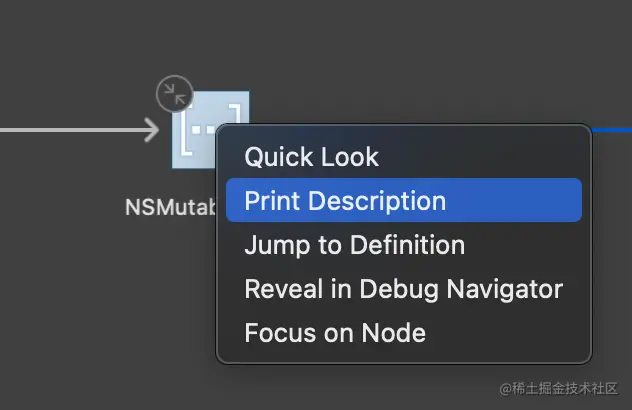The width and height of the screenshot is (632, 410).
Task: Select Focus on Node option
Action: [335, 333]
